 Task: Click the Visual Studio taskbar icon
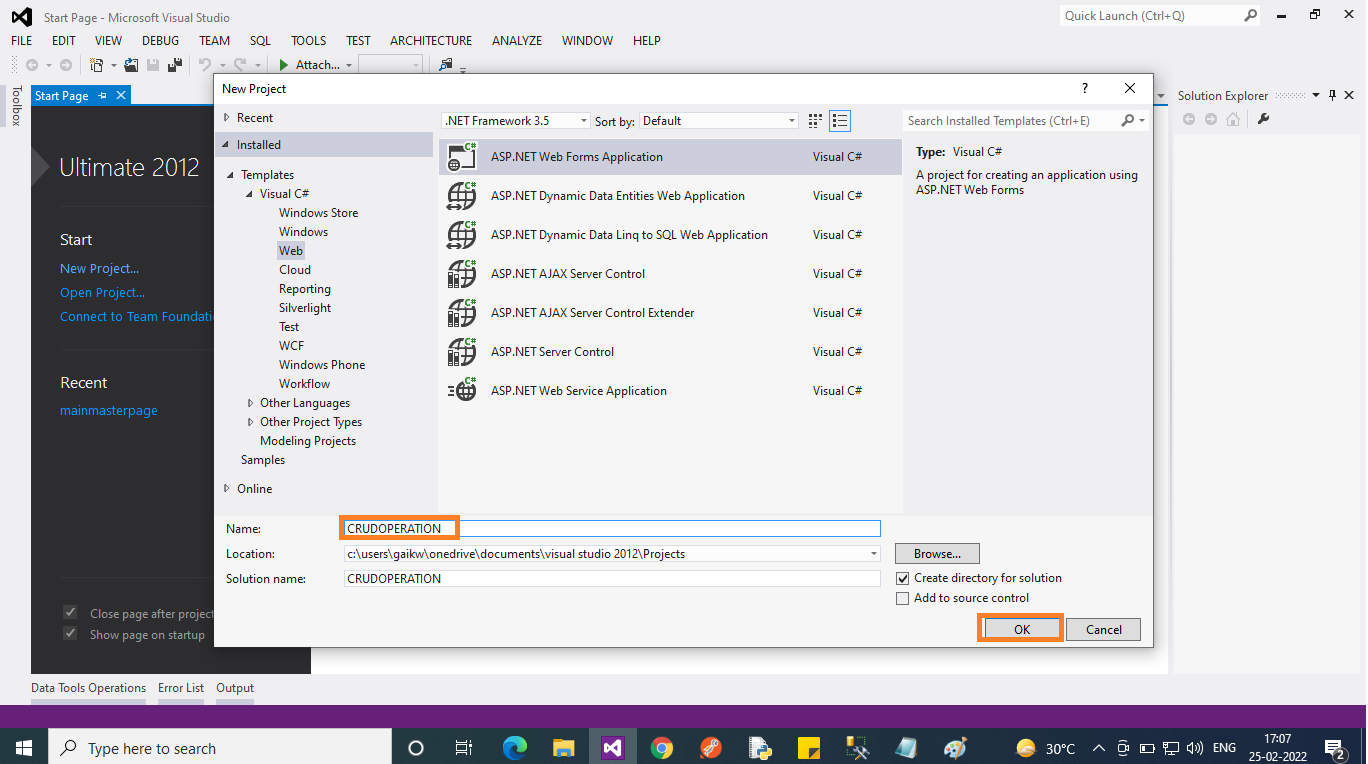tap(612, 748)
